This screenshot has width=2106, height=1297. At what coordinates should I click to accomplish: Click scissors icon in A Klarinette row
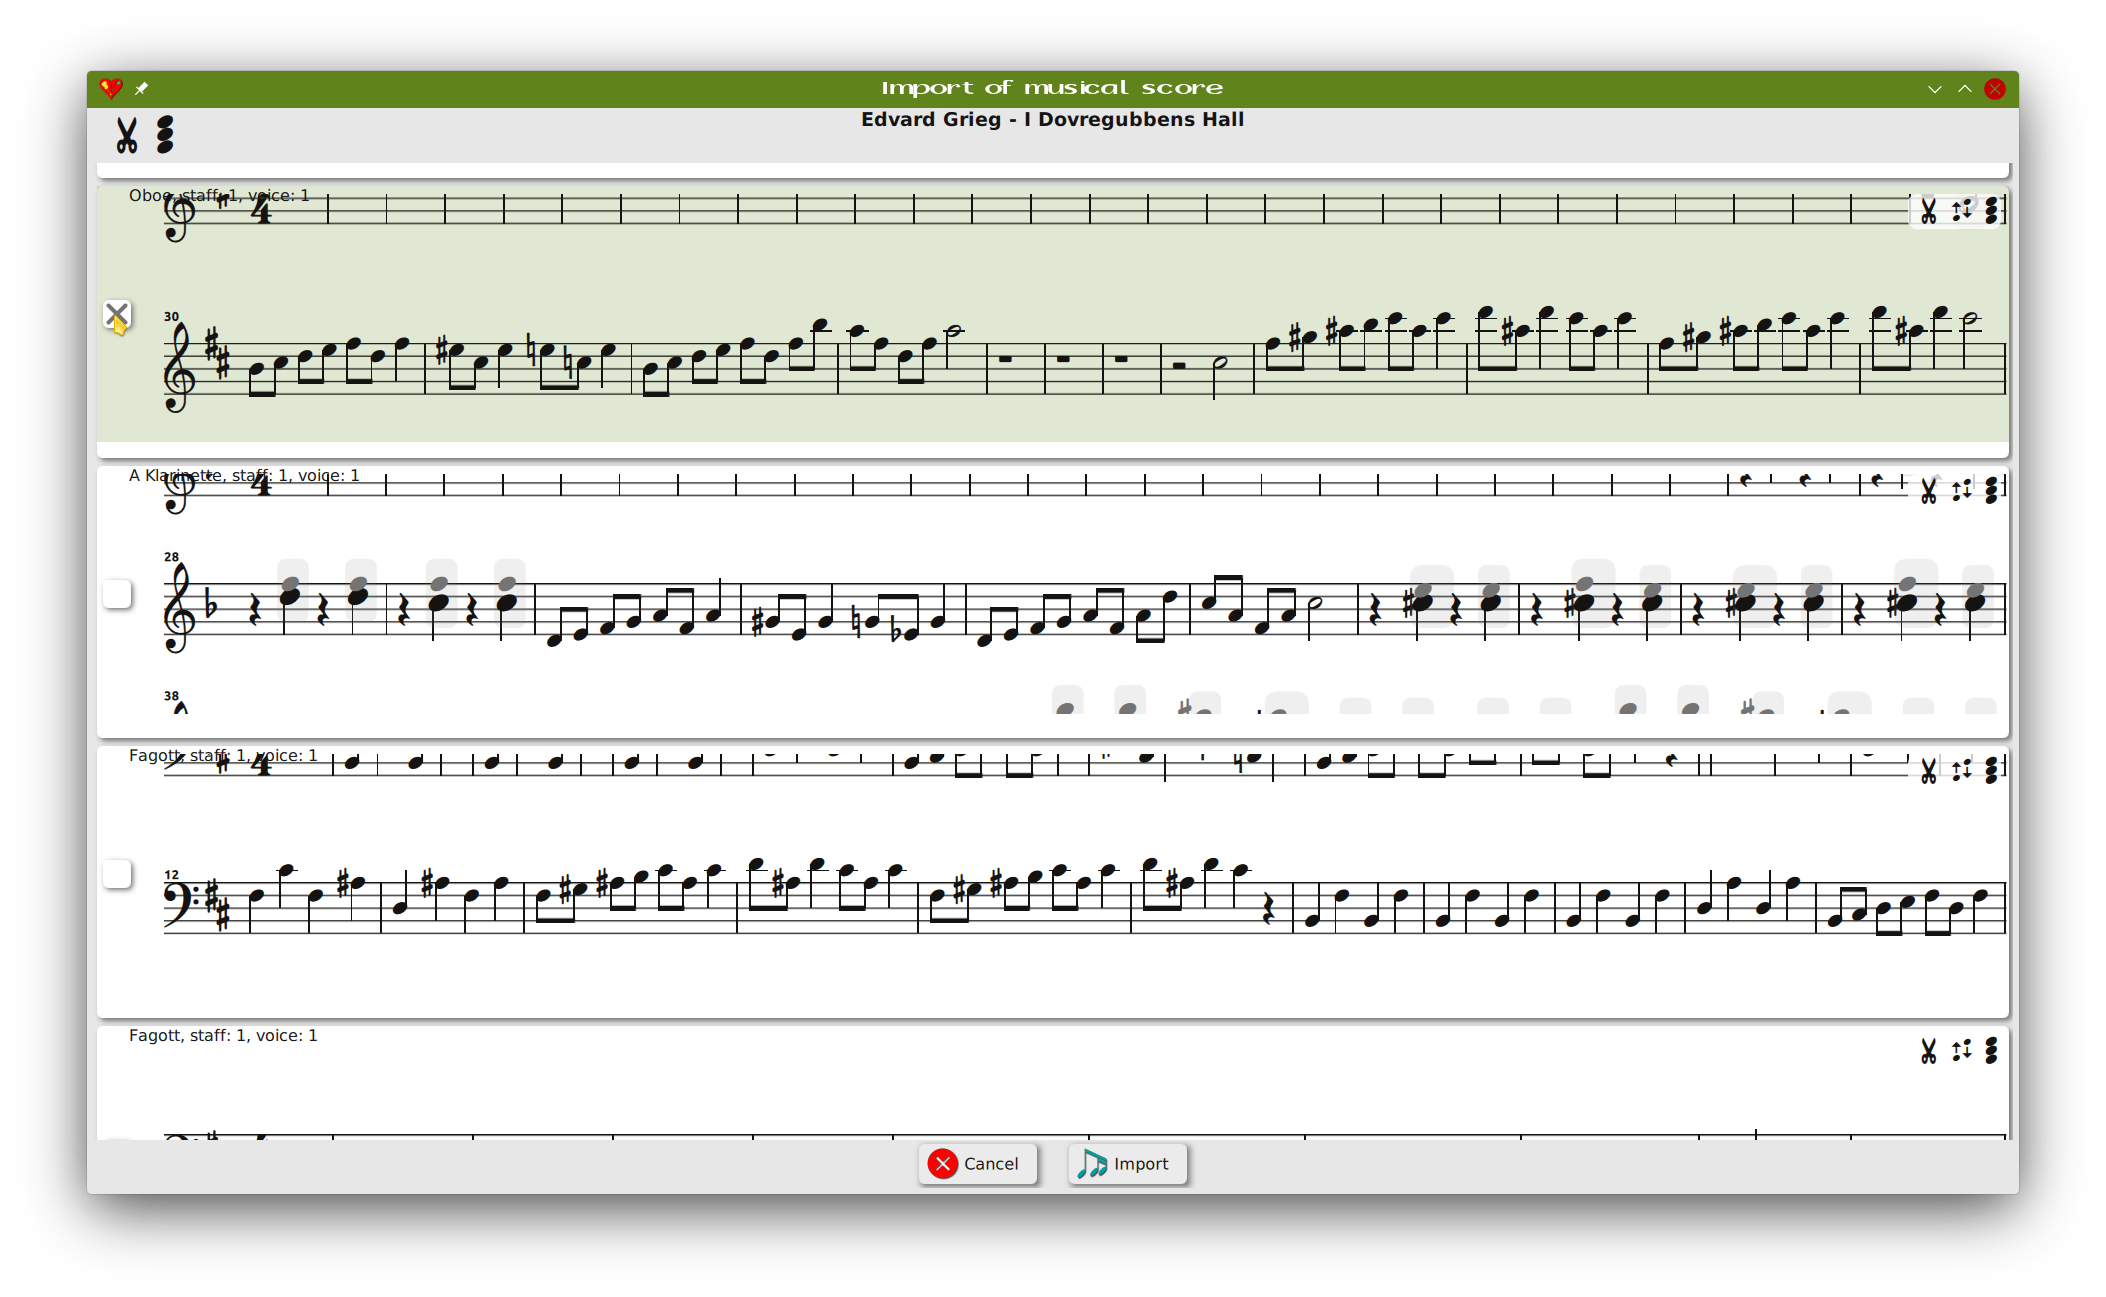pyautogui.click(x=1928, y=491)
